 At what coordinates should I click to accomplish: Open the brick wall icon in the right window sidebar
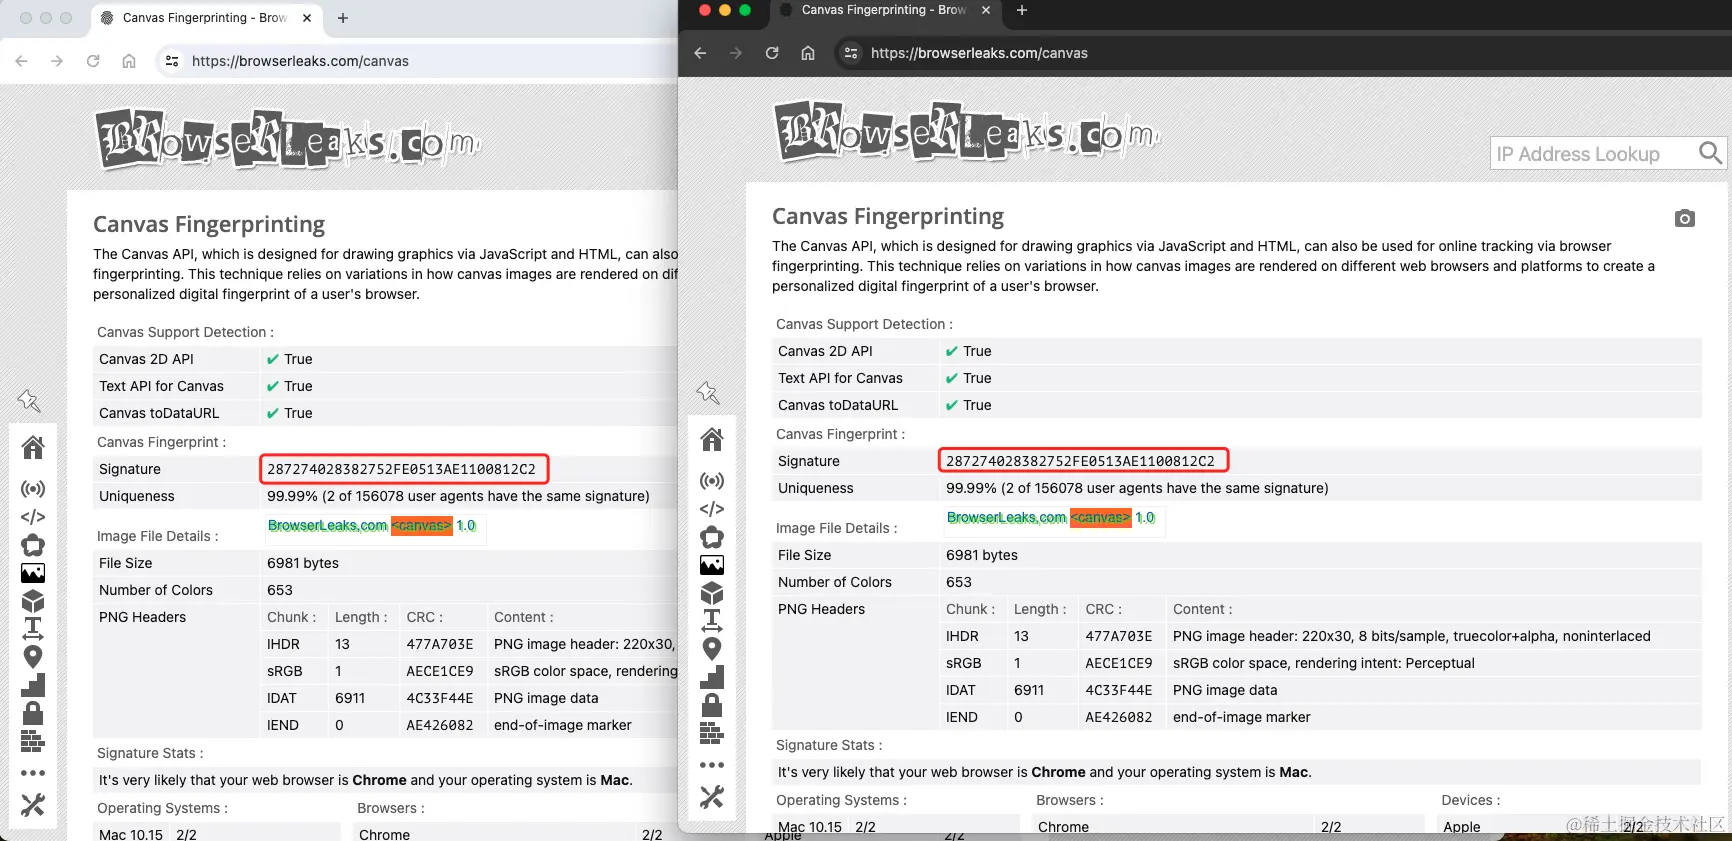pos(712,733)
